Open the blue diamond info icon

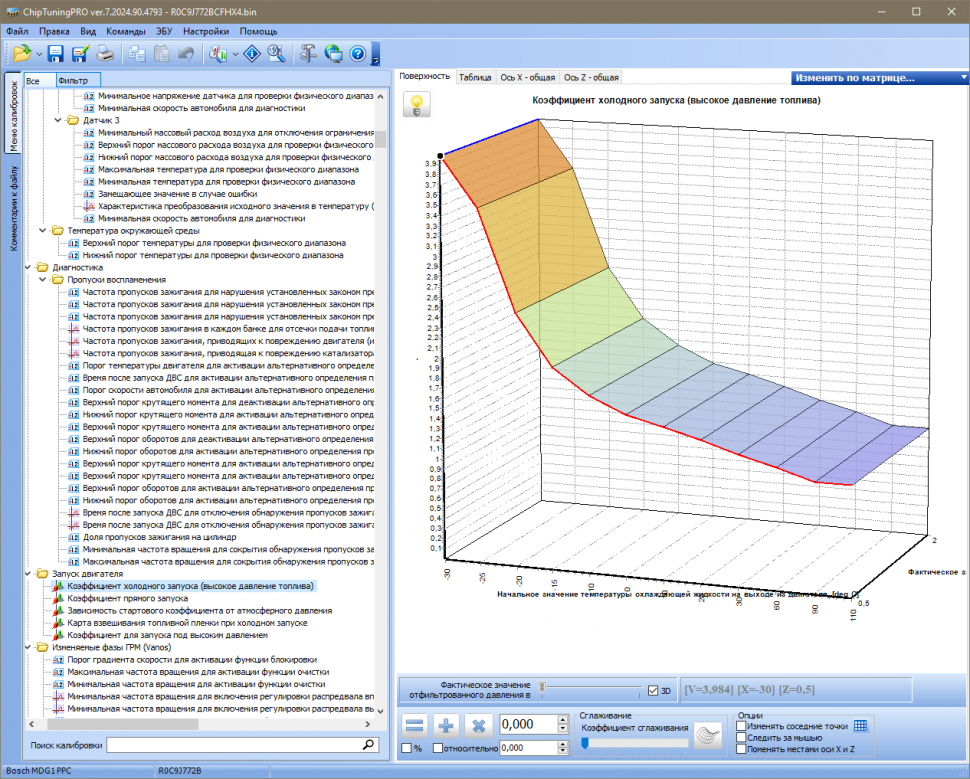(253, 54)
